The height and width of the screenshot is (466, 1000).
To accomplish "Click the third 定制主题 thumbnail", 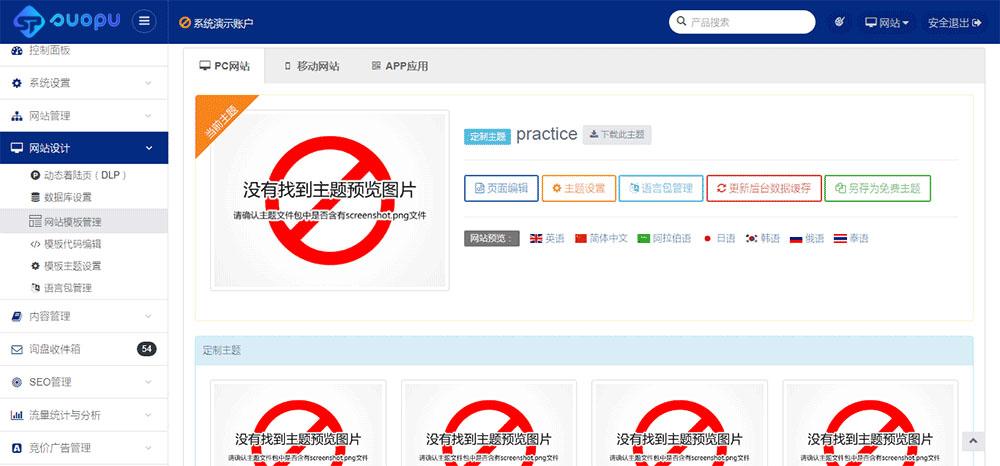I will coord(679,423).
